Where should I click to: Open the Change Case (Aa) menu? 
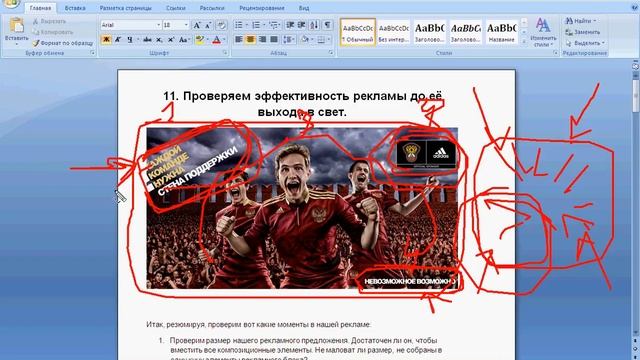(x=184, y=40)
